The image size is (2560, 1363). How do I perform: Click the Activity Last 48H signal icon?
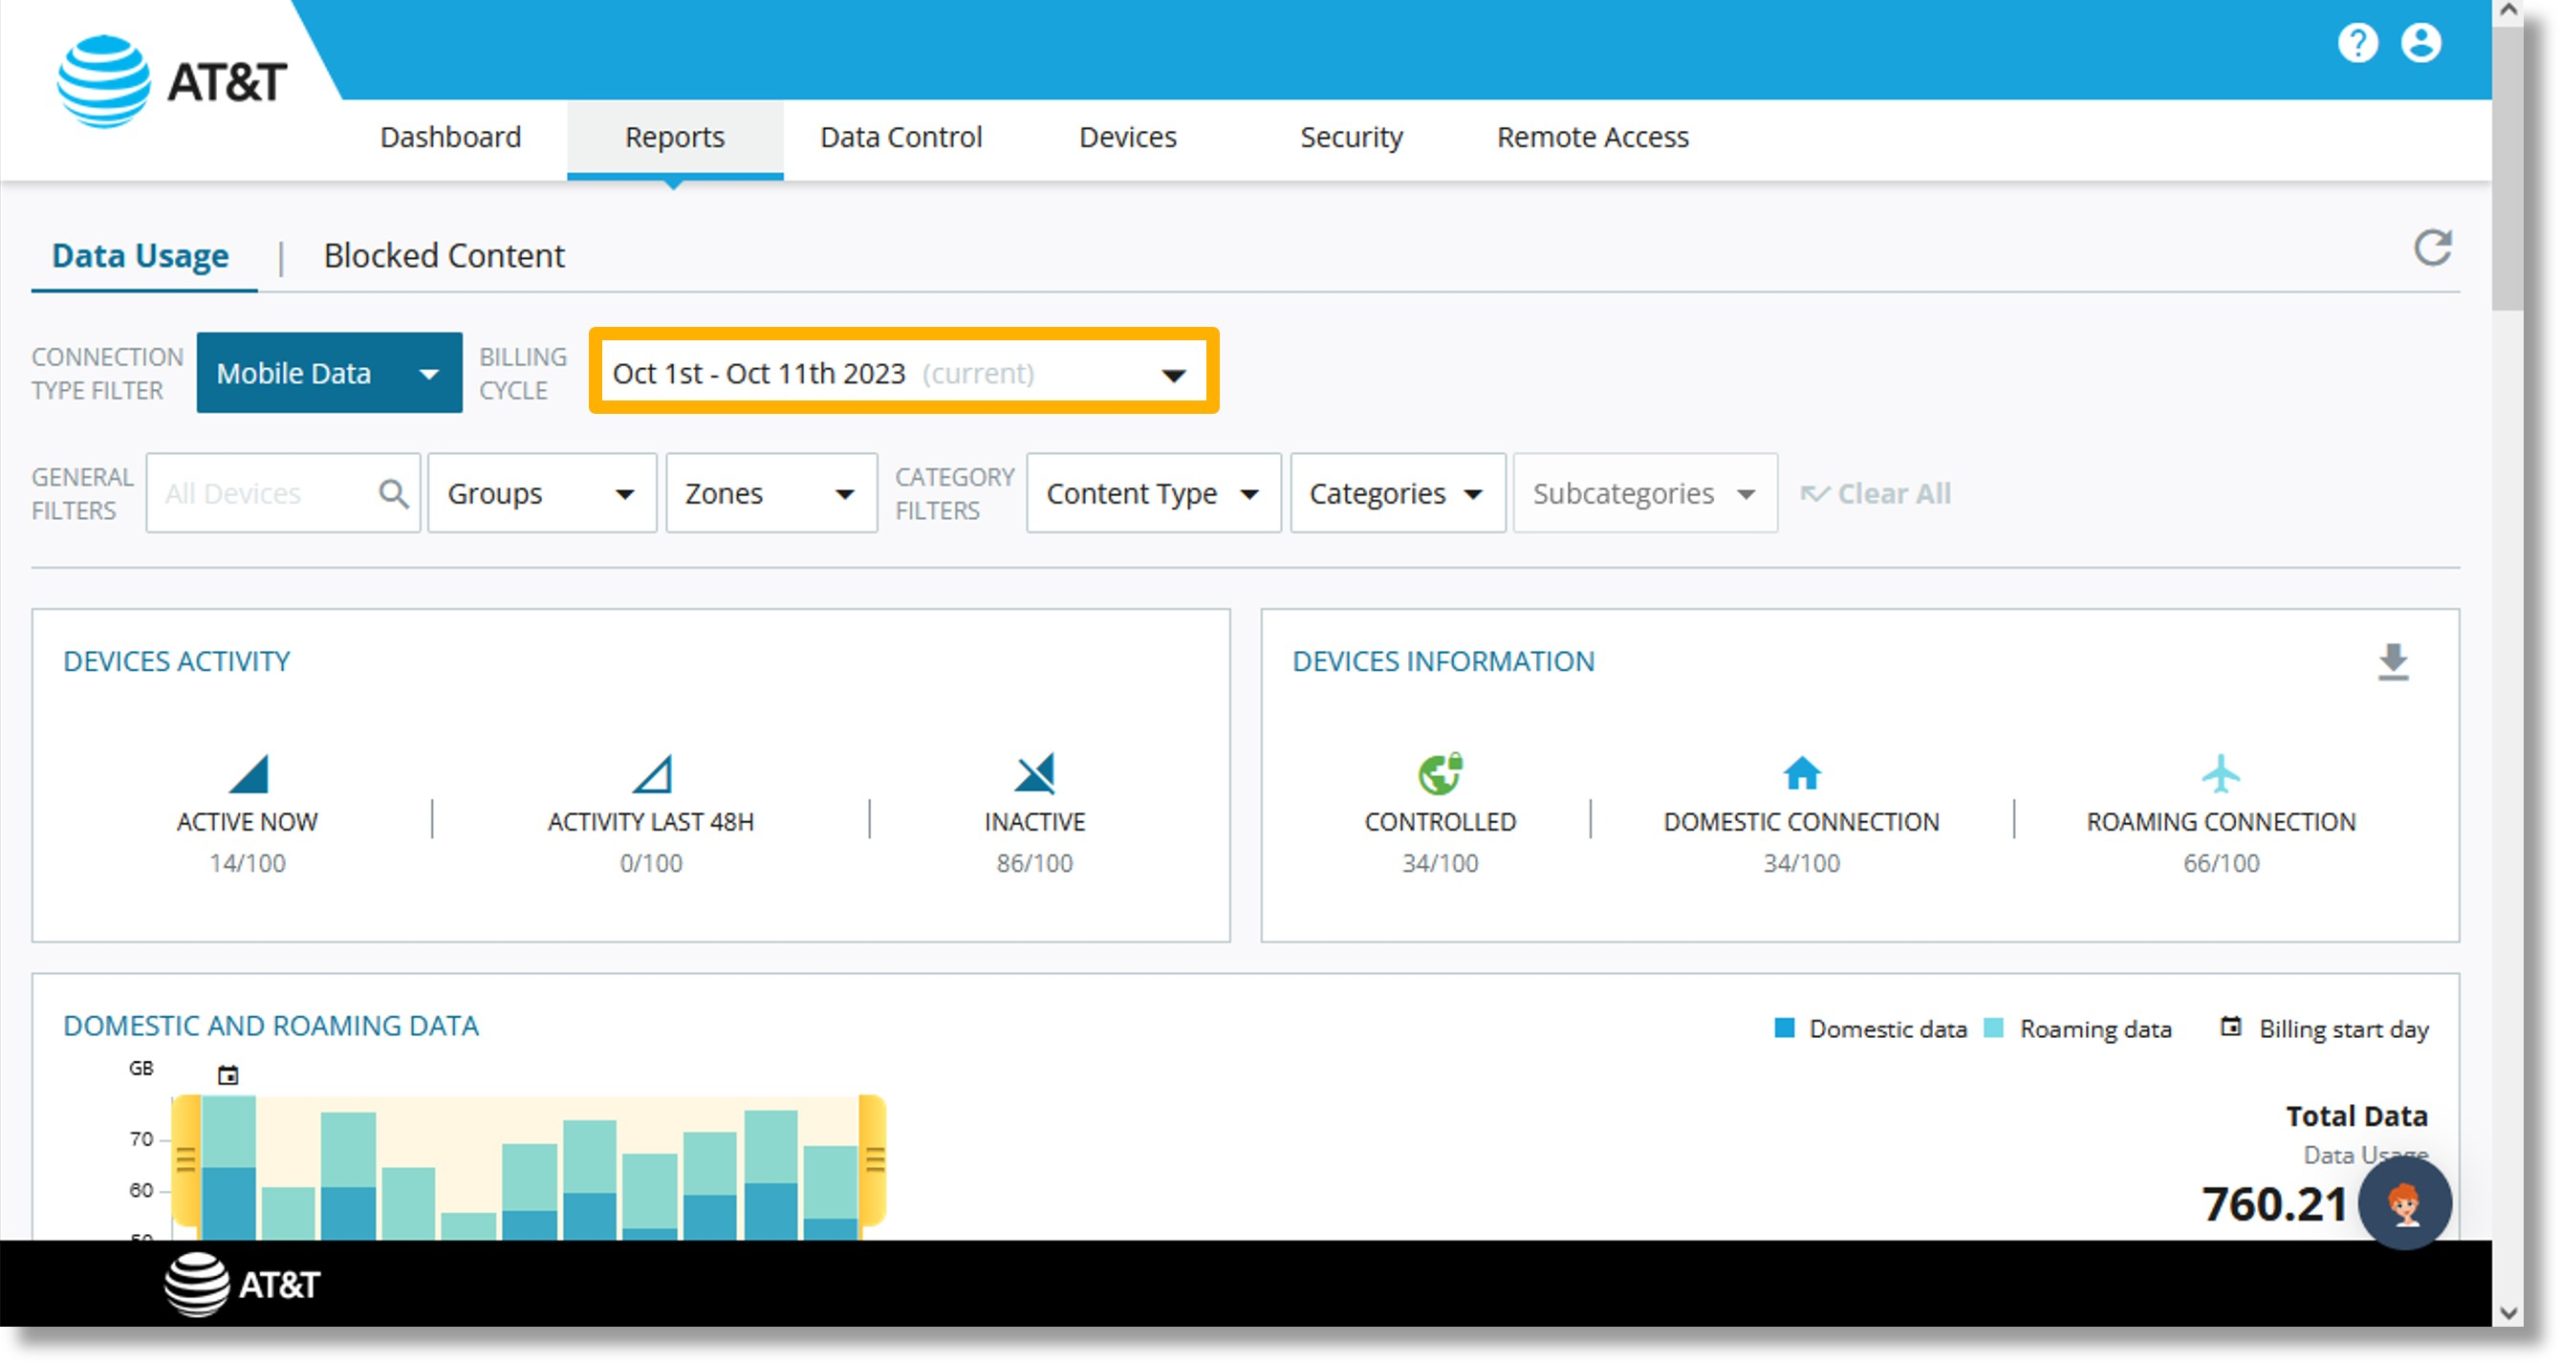[x=652, y=773]
